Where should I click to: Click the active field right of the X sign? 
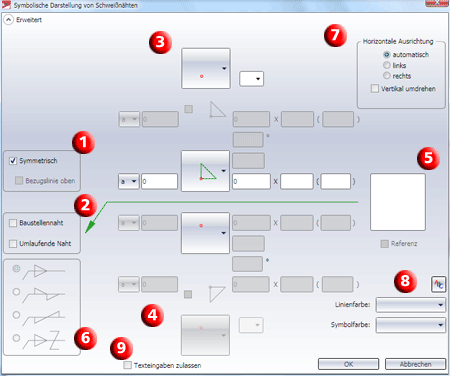(x=297, y=182)
